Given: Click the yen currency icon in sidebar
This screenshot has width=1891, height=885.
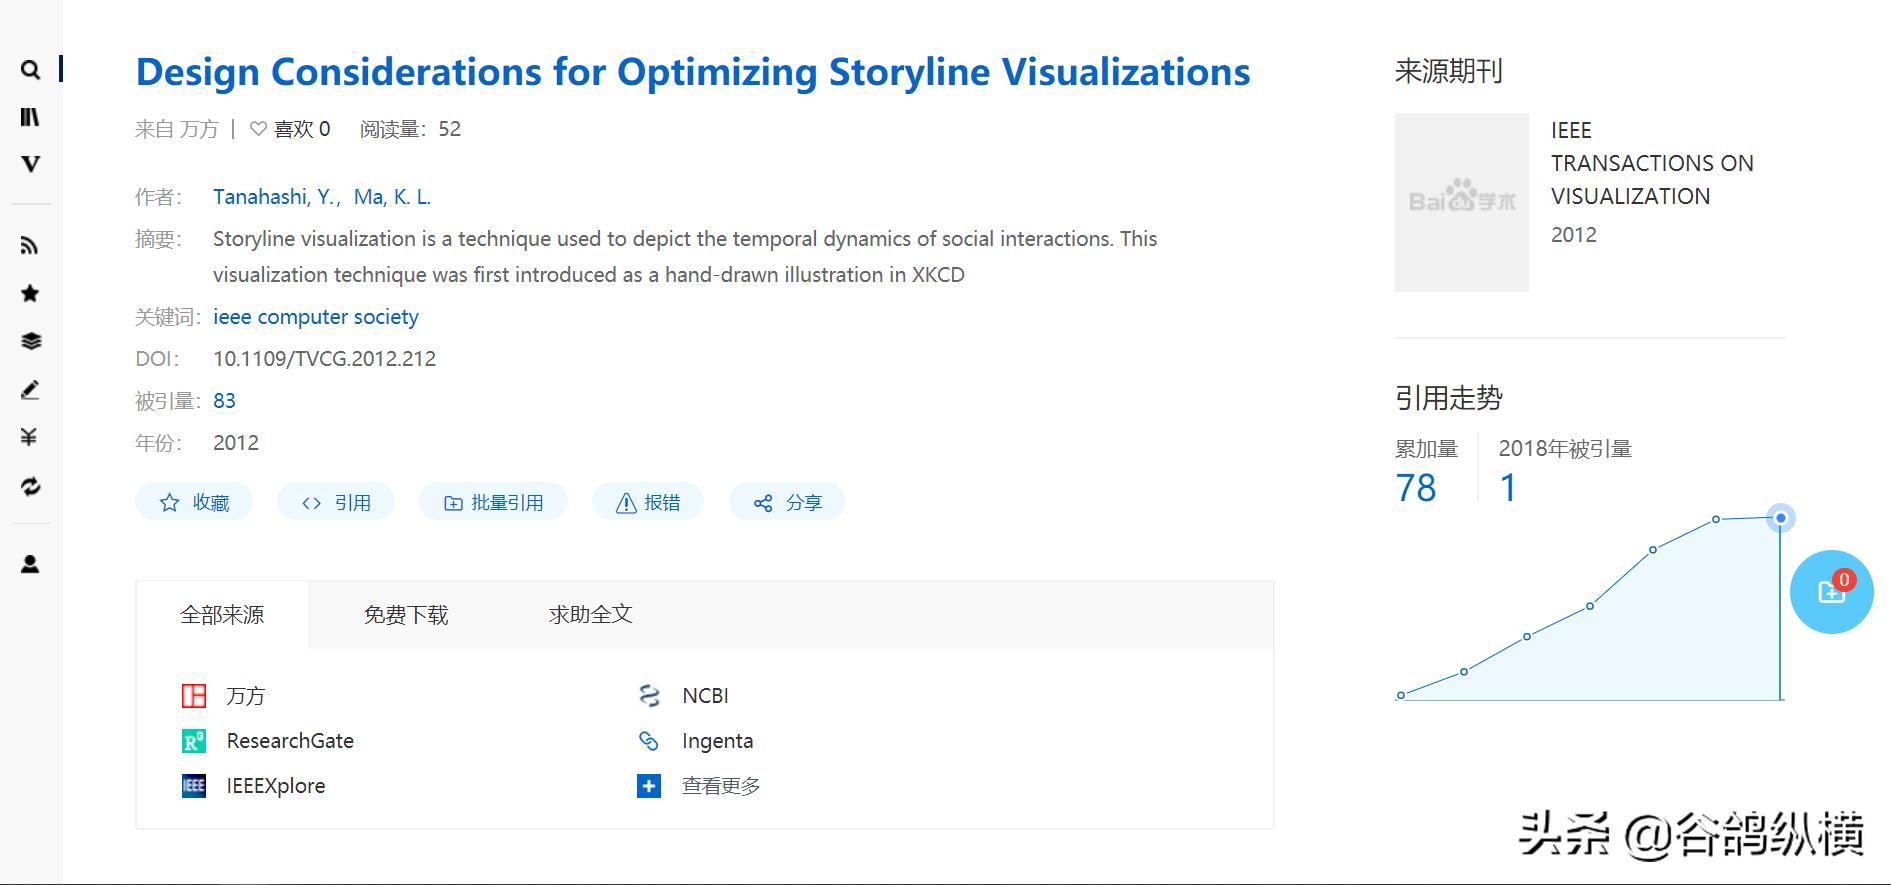Looking at the screenshot, I should coord(30,437).
